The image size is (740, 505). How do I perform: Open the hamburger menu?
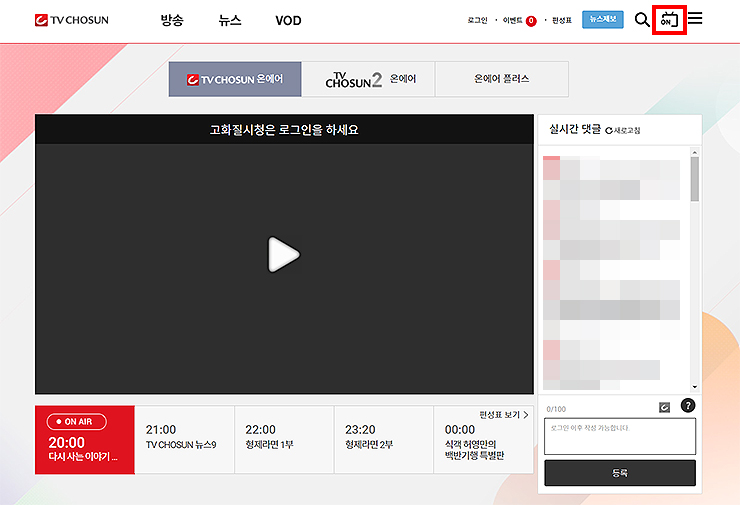pyautogui.click(x=695, y=18)
